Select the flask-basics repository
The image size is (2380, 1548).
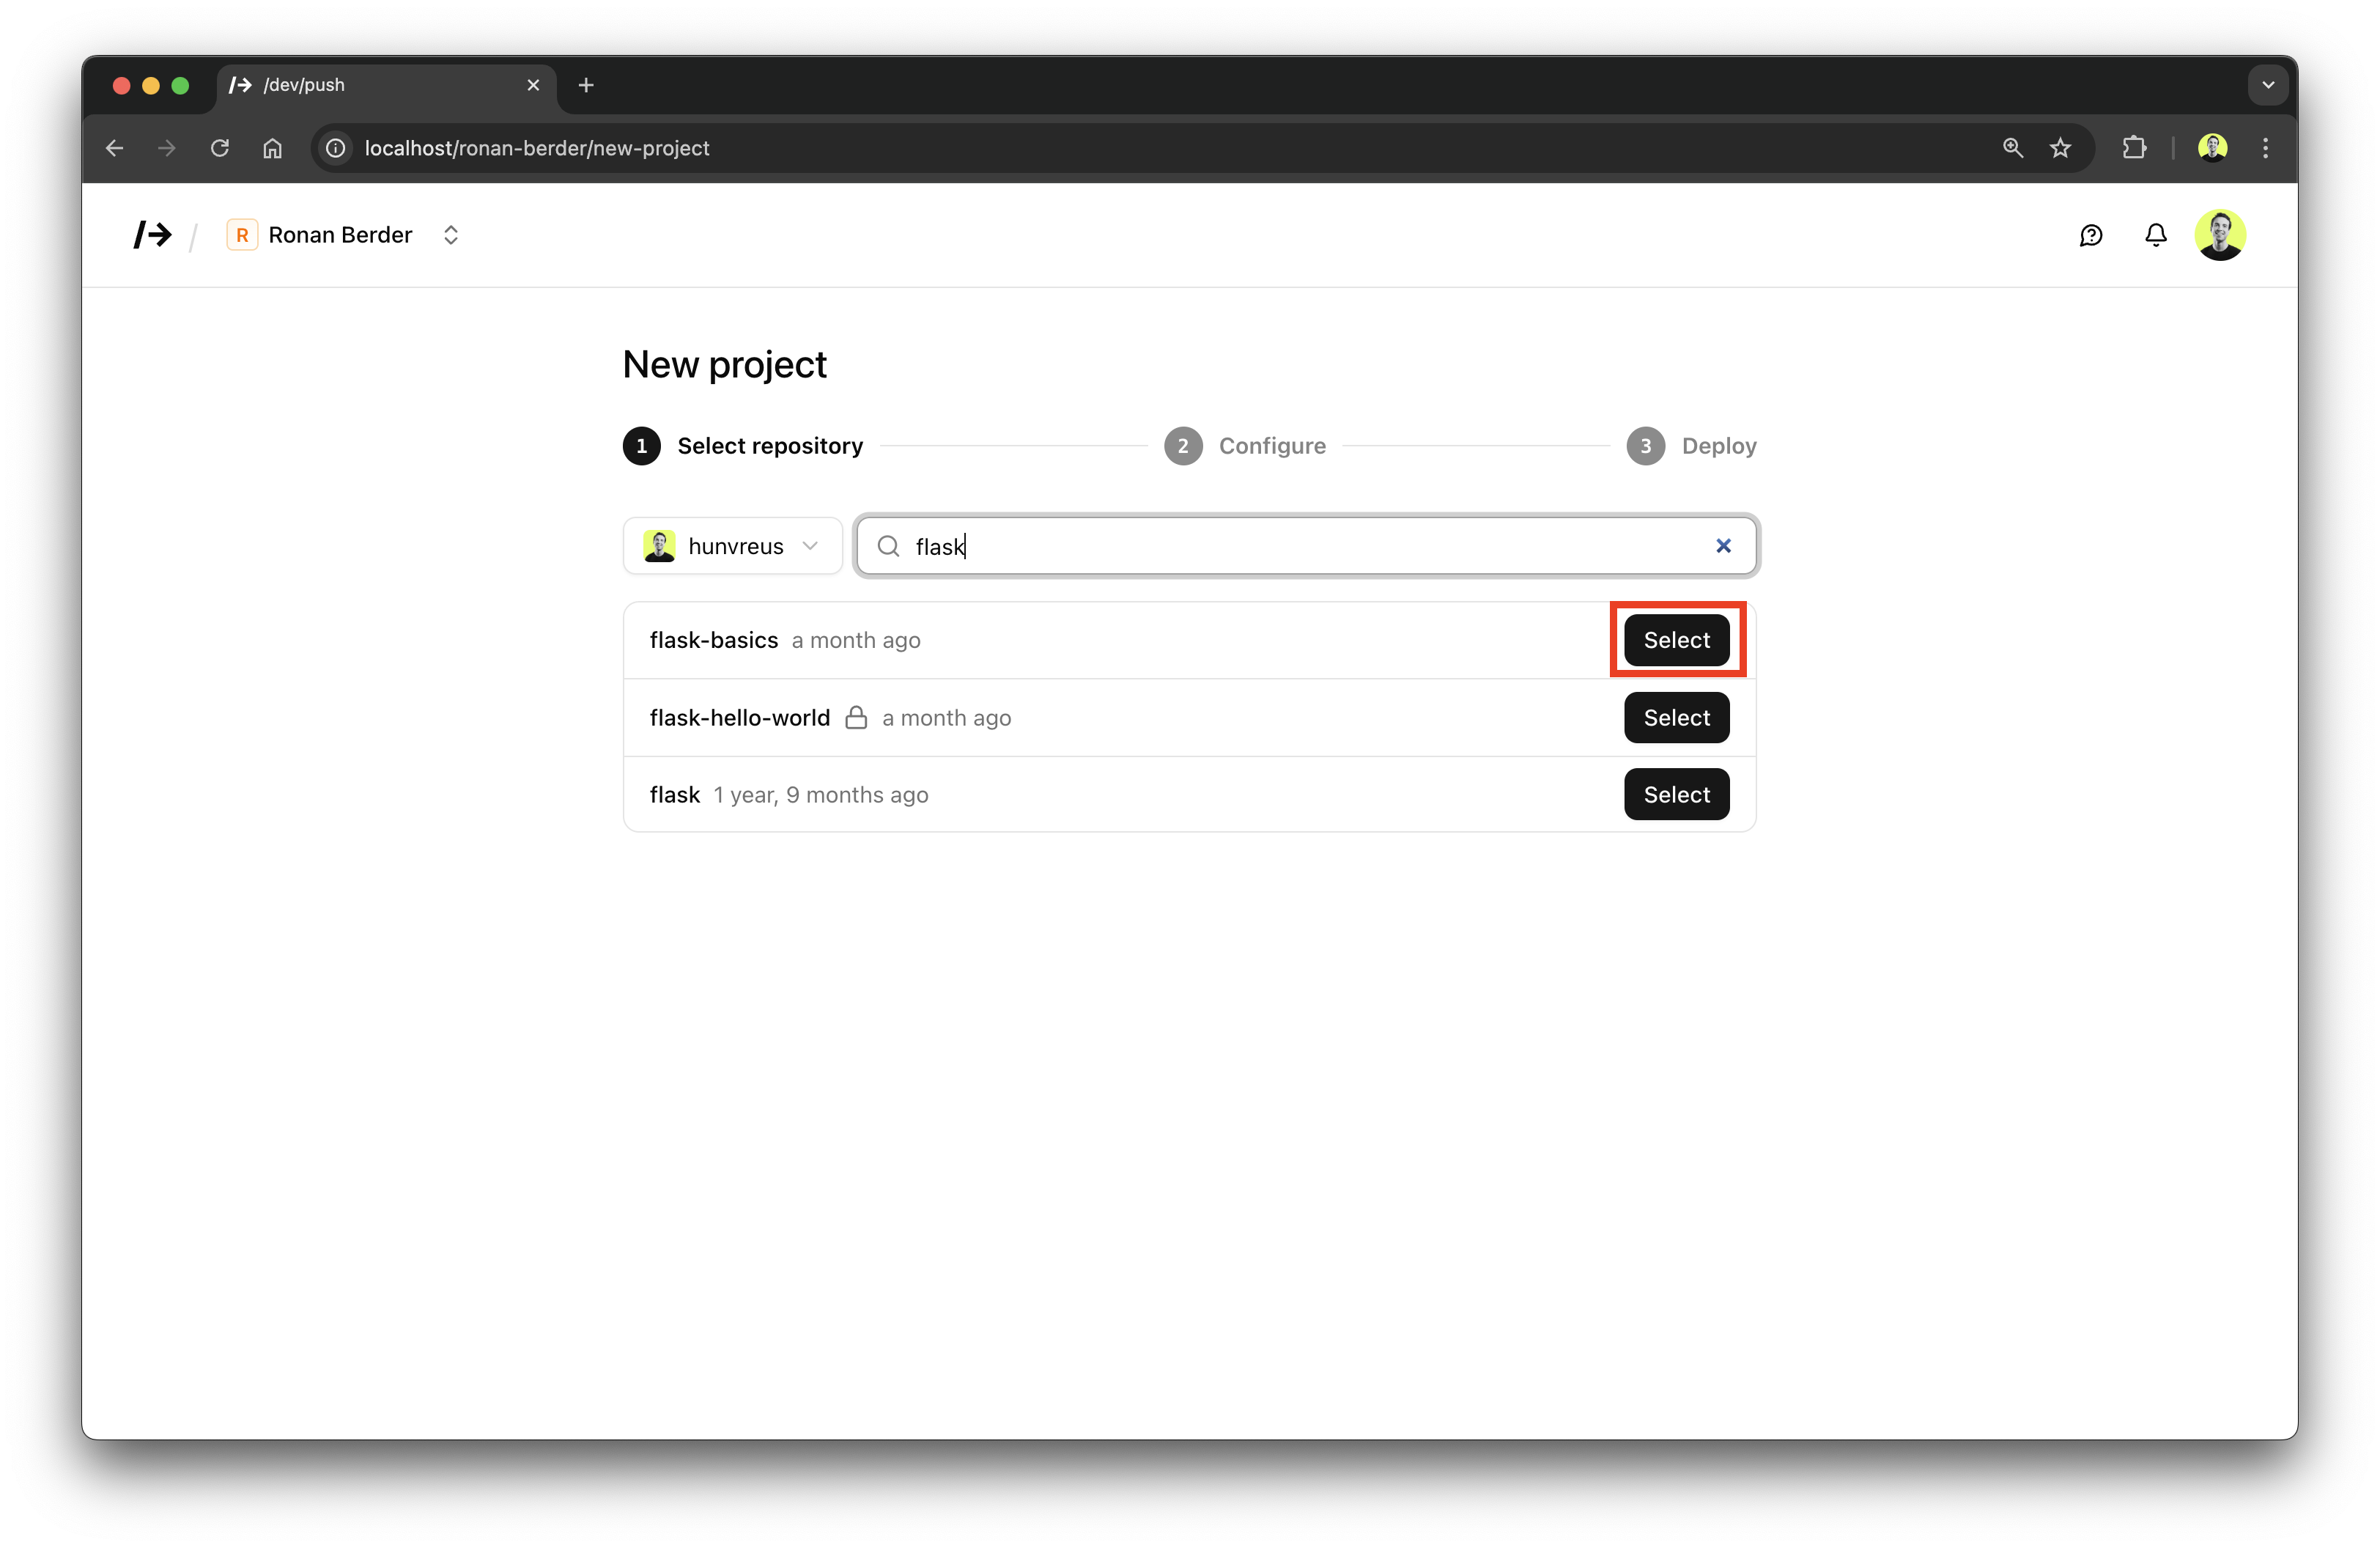tap(1676, 640)
